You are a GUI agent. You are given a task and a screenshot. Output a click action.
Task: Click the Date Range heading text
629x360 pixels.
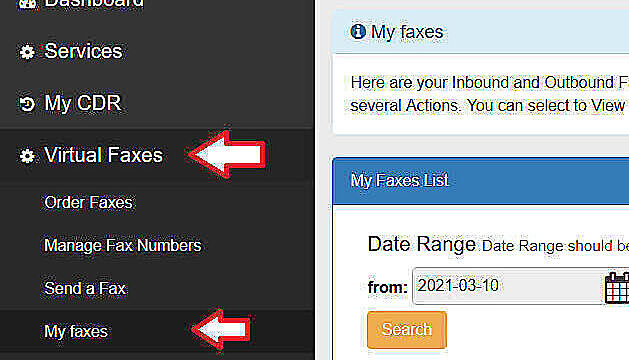[422, 244]
